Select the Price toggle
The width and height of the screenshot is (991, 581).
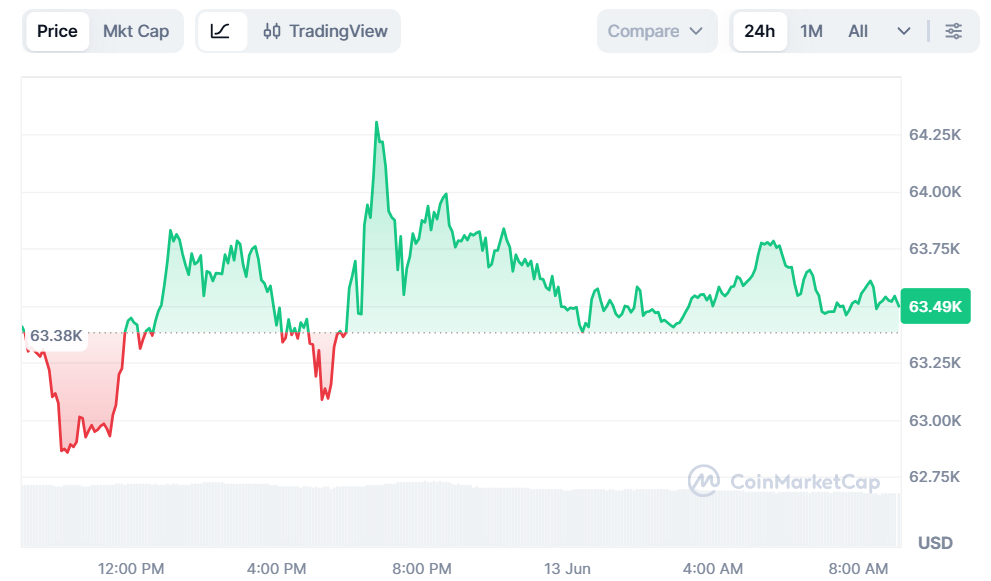(58, 31)
